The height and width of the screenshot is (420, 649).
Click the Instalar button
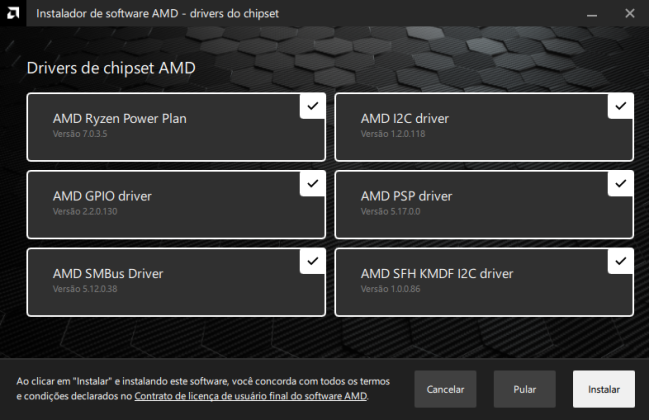(604, 389)
